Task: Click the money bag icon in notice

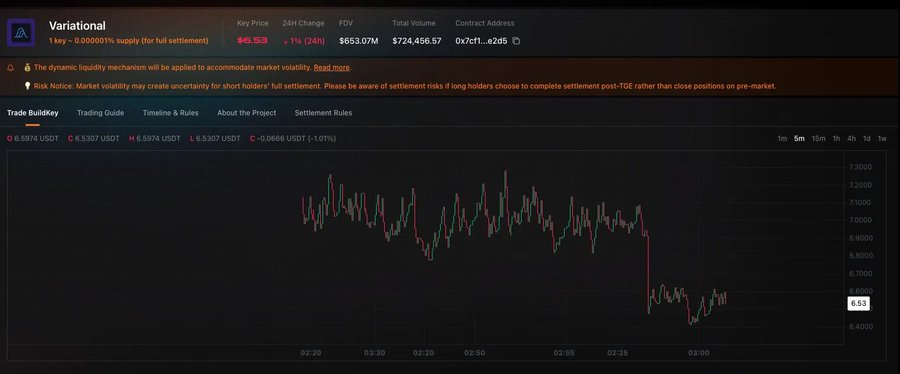Action: point(28,68)
